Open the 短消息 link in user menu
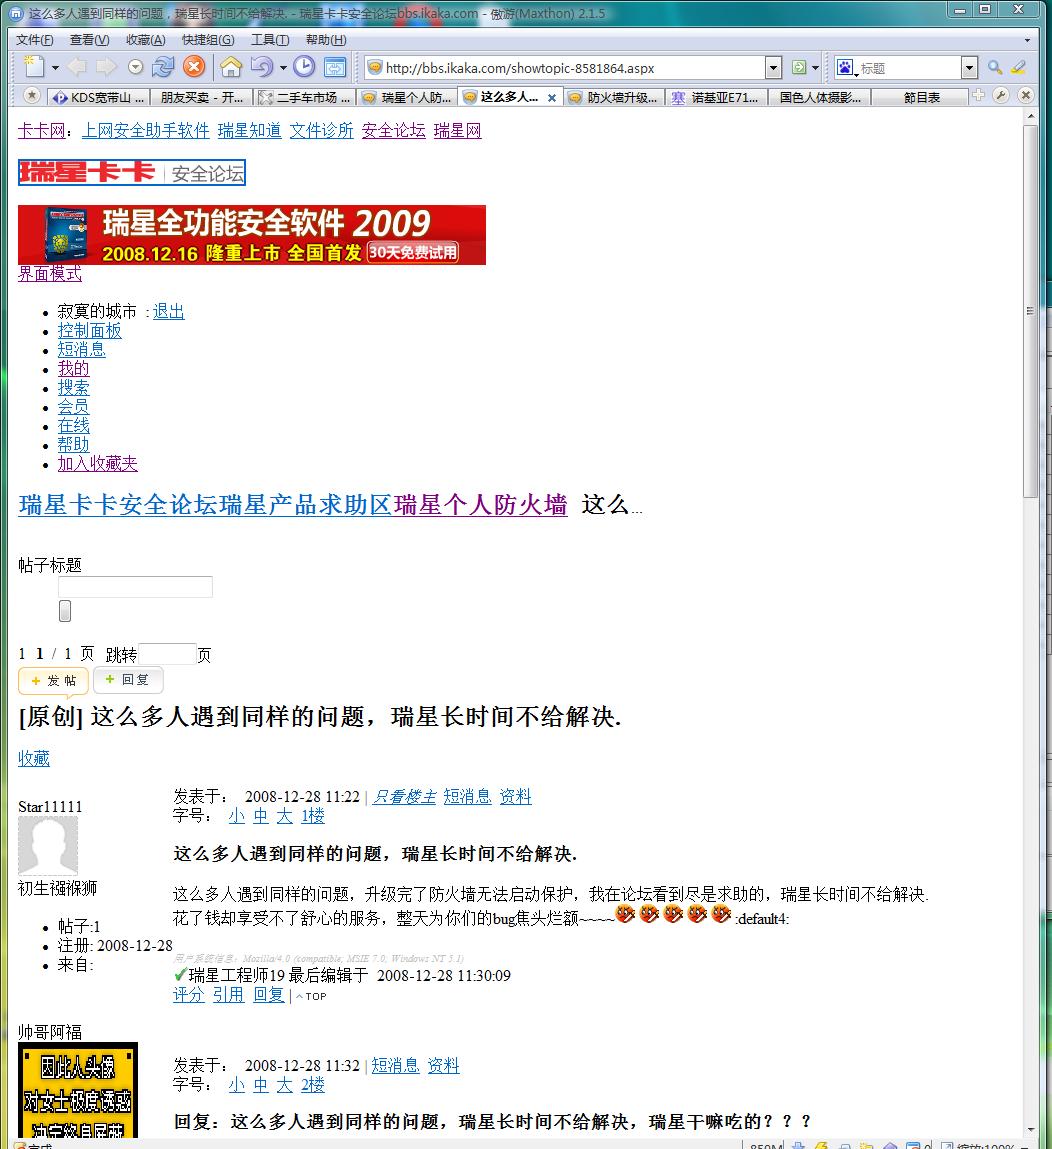The height and width of the screenshot is (1149, 1052). (81, 350)
